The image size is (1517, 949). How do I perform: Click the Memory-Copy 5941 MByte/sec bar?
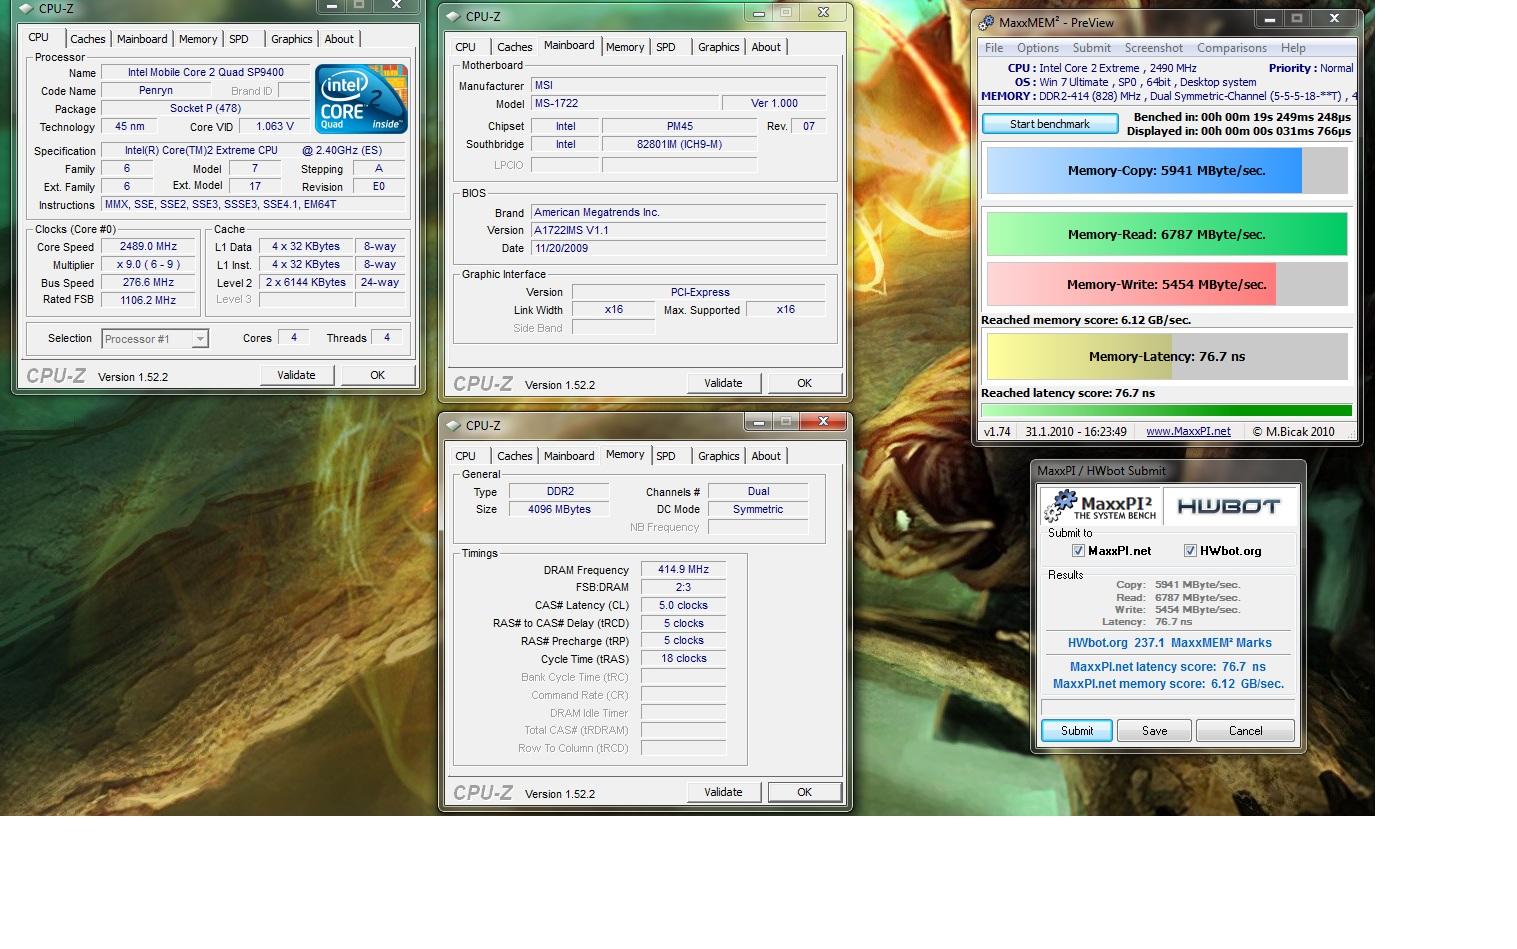[1167, 171]
